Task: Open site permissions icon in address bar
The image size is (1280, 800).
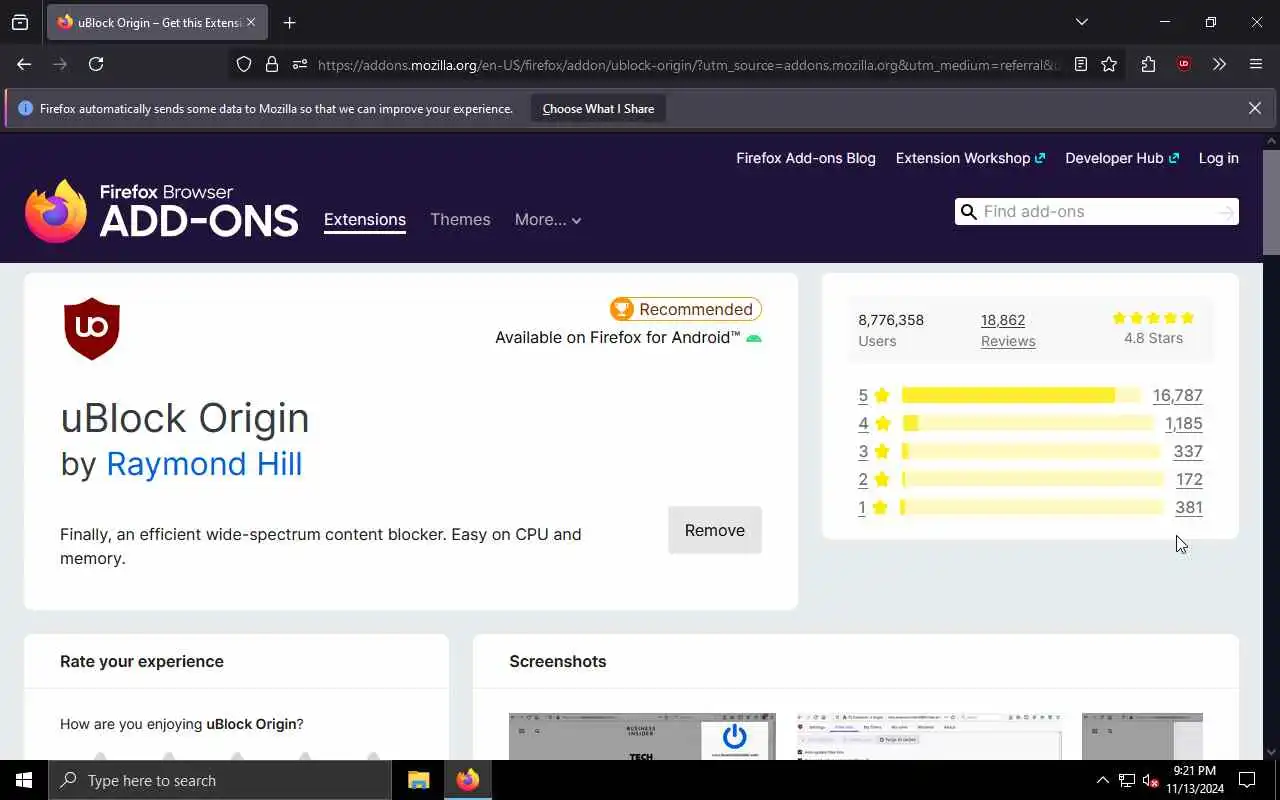Action: [299, 64]
